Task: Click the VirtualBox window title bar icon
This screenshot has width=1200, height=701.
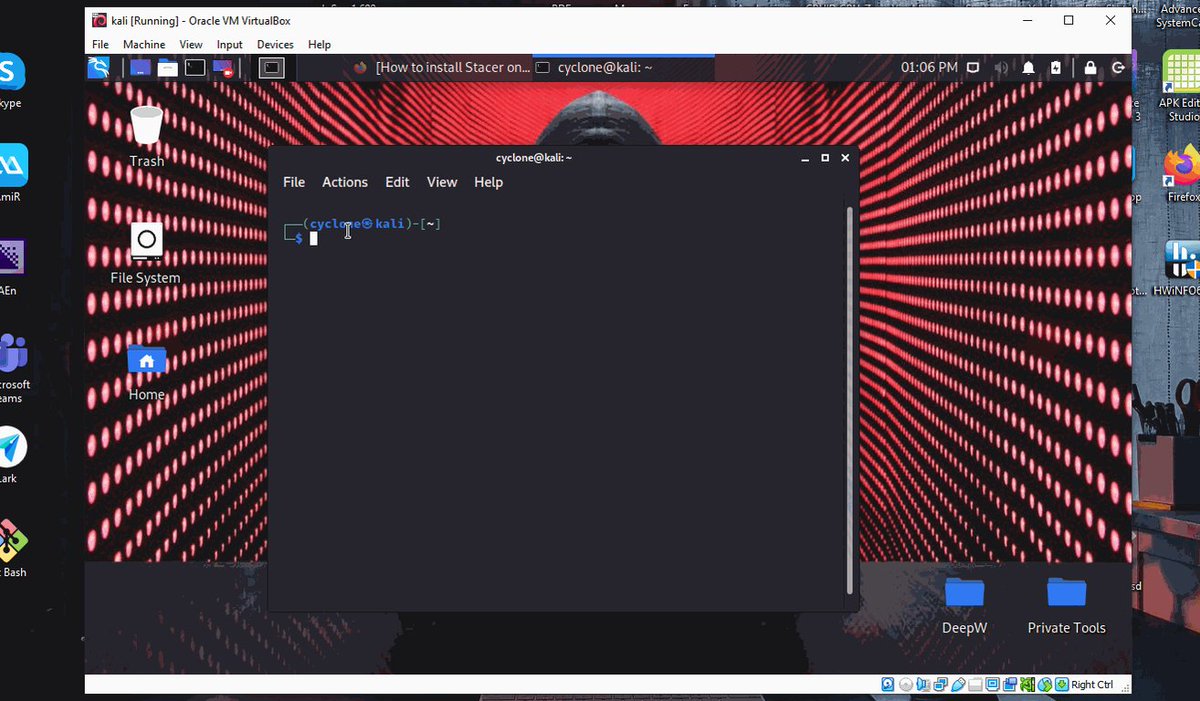Action: (x=99, y=20)
